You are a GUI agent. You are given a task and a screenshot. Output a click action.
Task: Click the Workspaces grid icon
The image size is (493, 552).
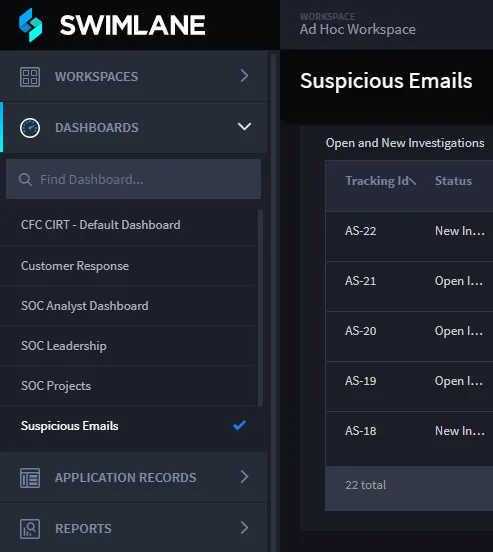(30, 76)
